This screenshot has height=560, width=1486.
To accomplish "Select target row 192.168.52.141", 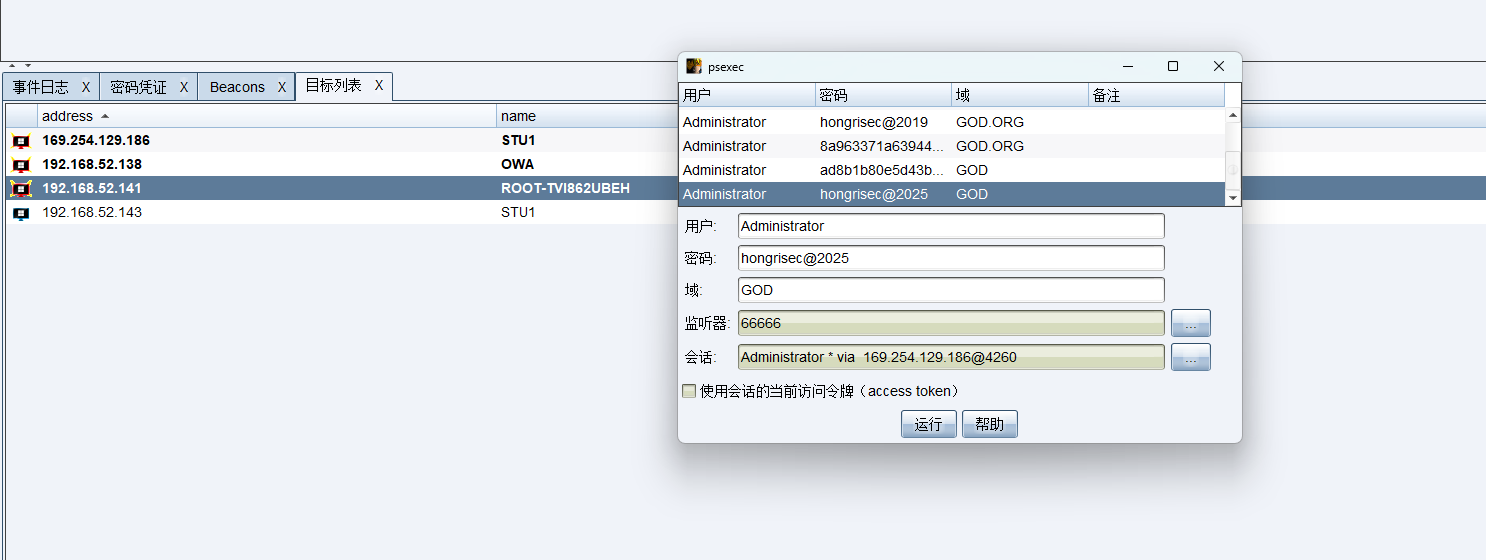I will point(340,189).
